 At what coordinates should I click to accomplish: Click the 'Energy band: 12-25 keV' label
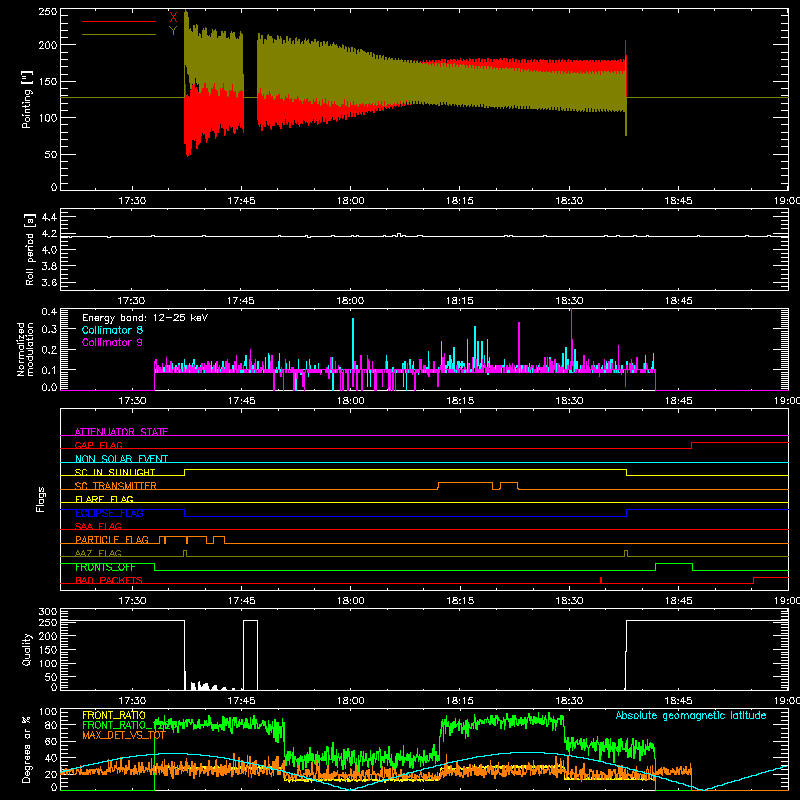click(x=145, y=318)
